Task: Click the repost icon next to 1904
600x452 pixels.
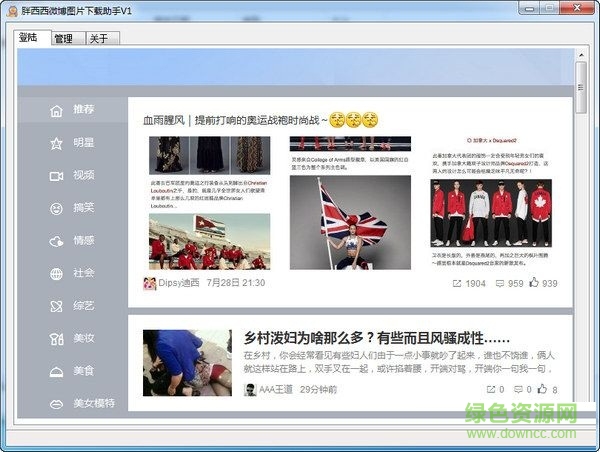Action: click(457, 284)
